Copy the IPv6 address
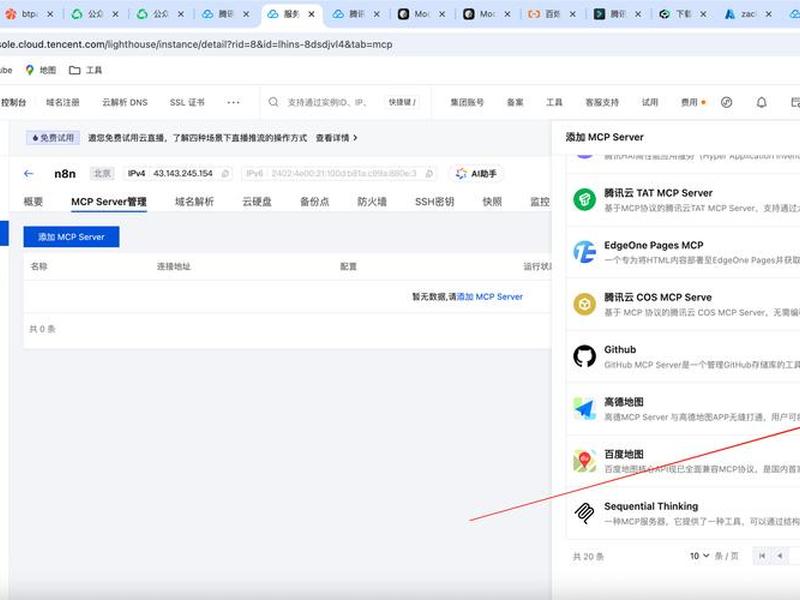Image resolution: width=800 pixels, height=600 pixels. click(429, 174)
